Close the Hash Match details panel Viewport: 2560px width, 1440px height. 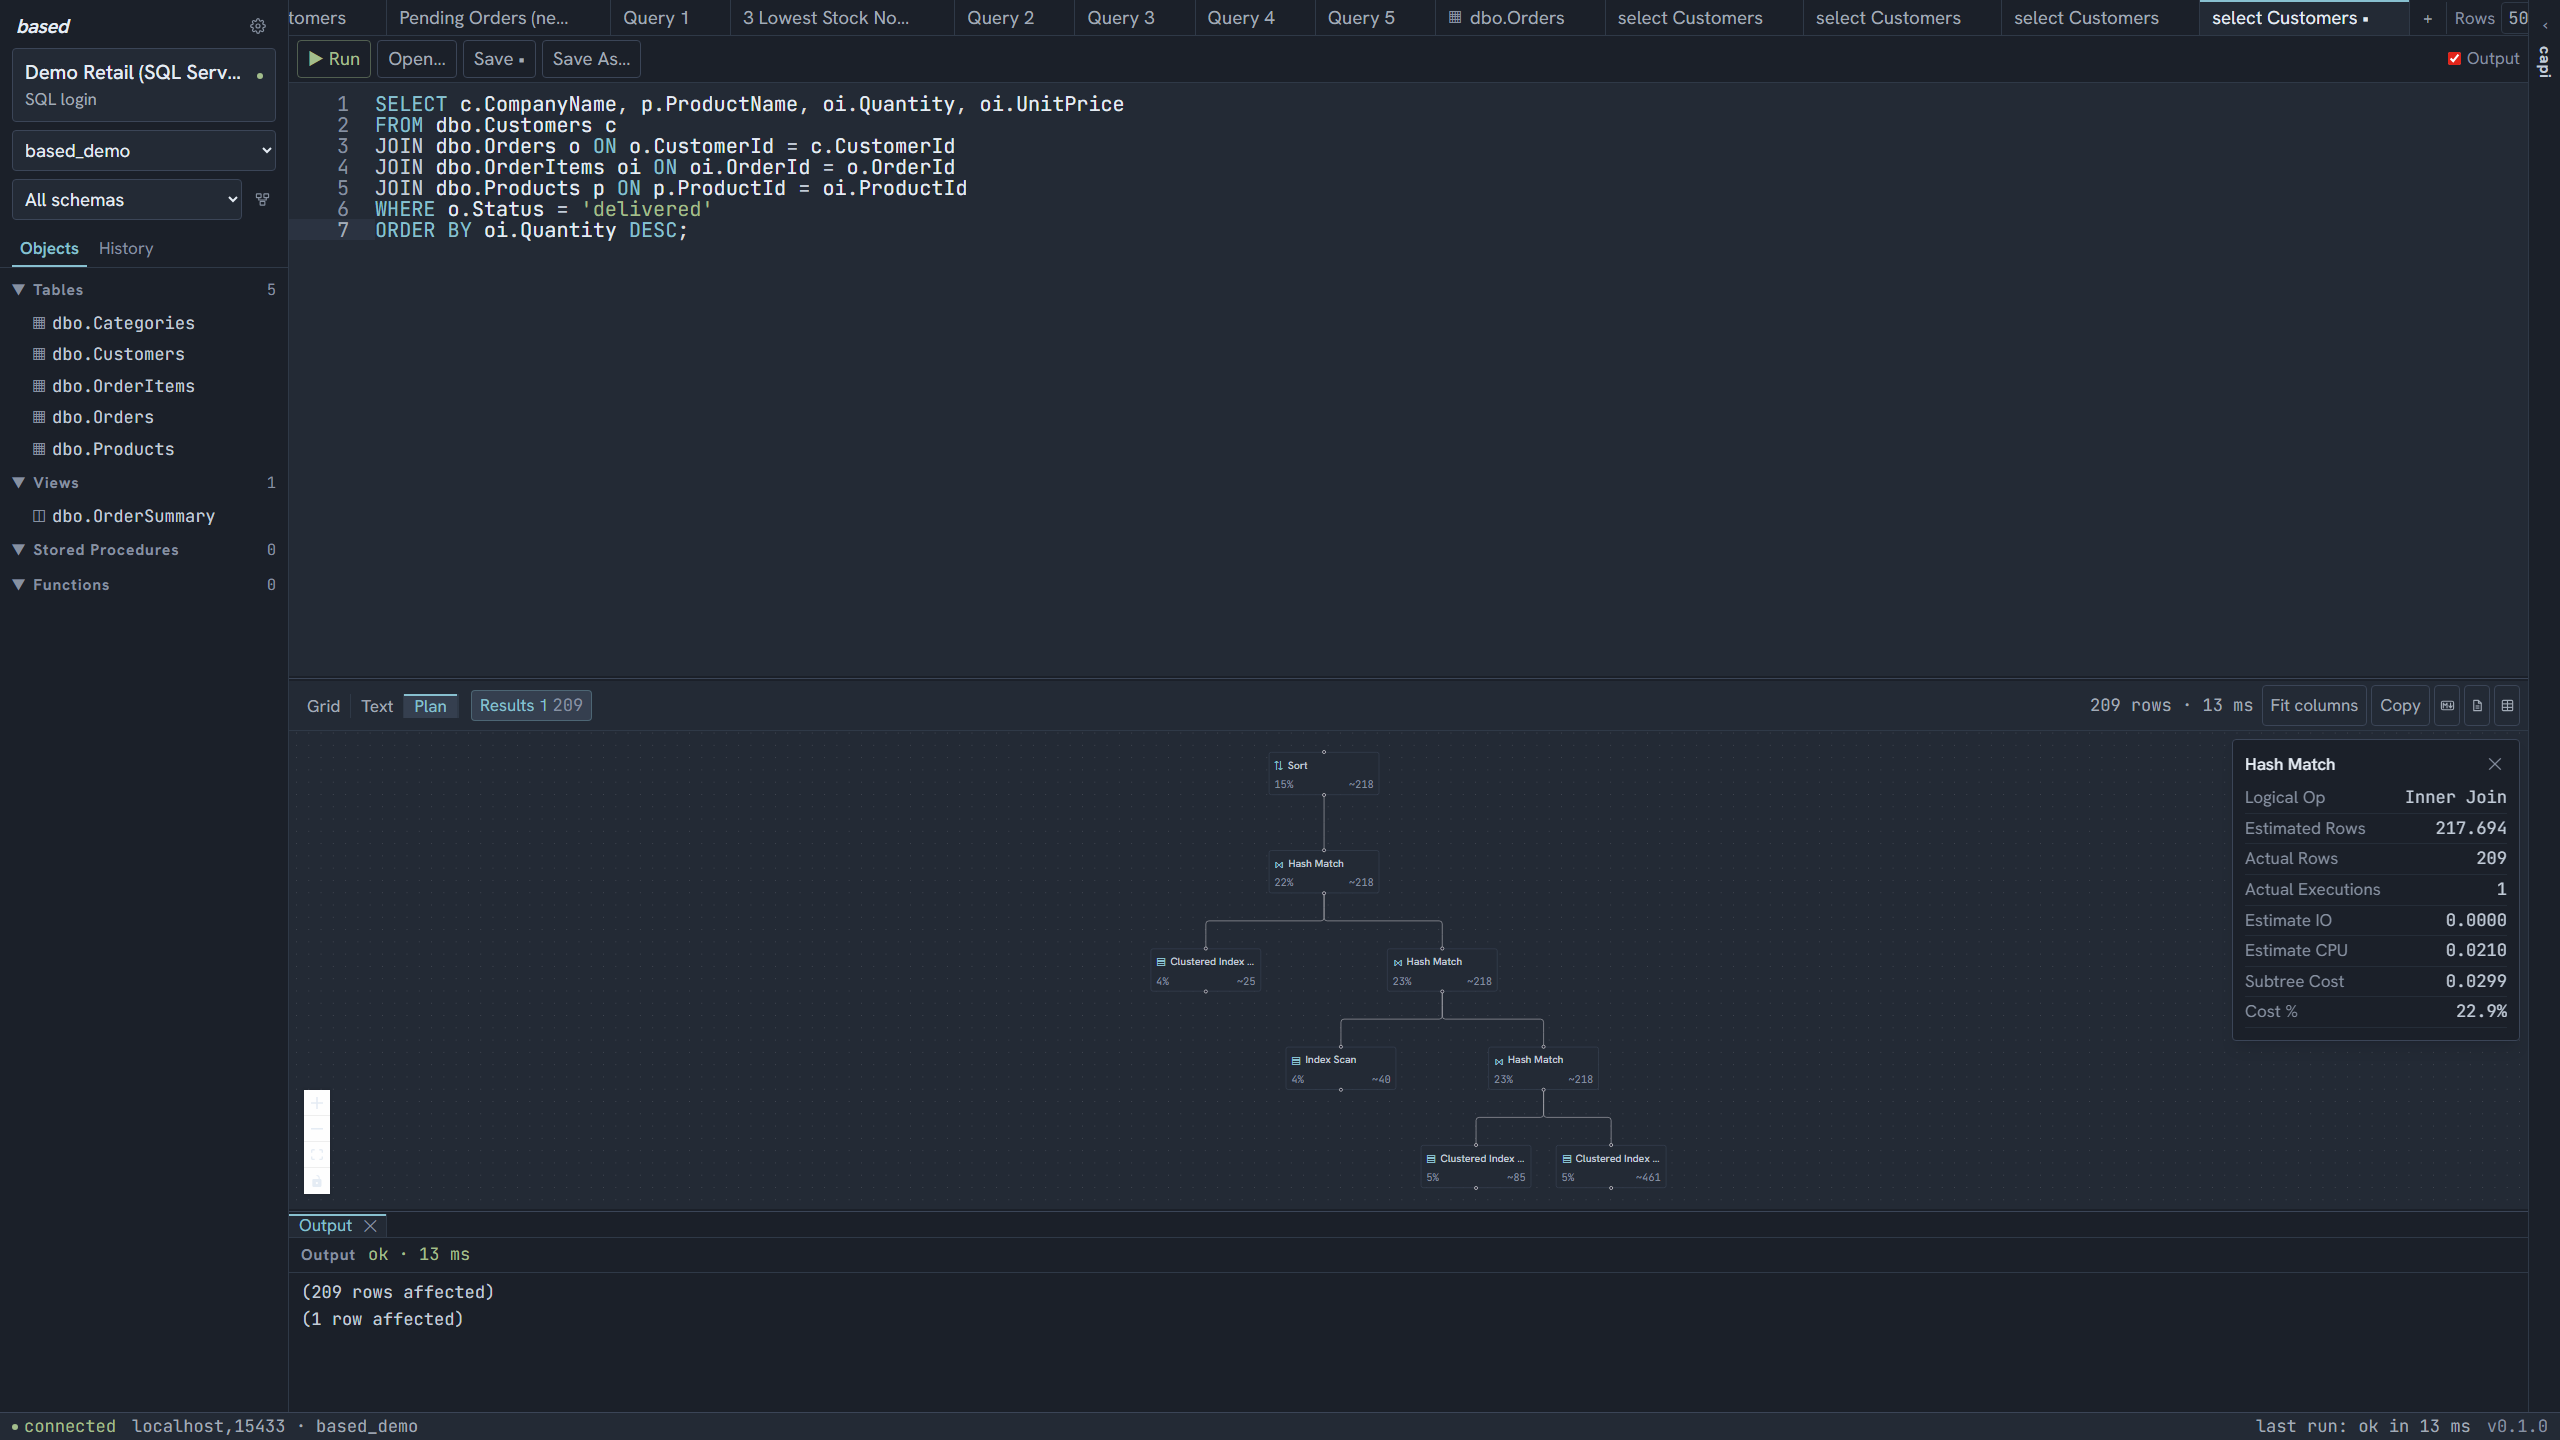click(x=2495, y=764)
